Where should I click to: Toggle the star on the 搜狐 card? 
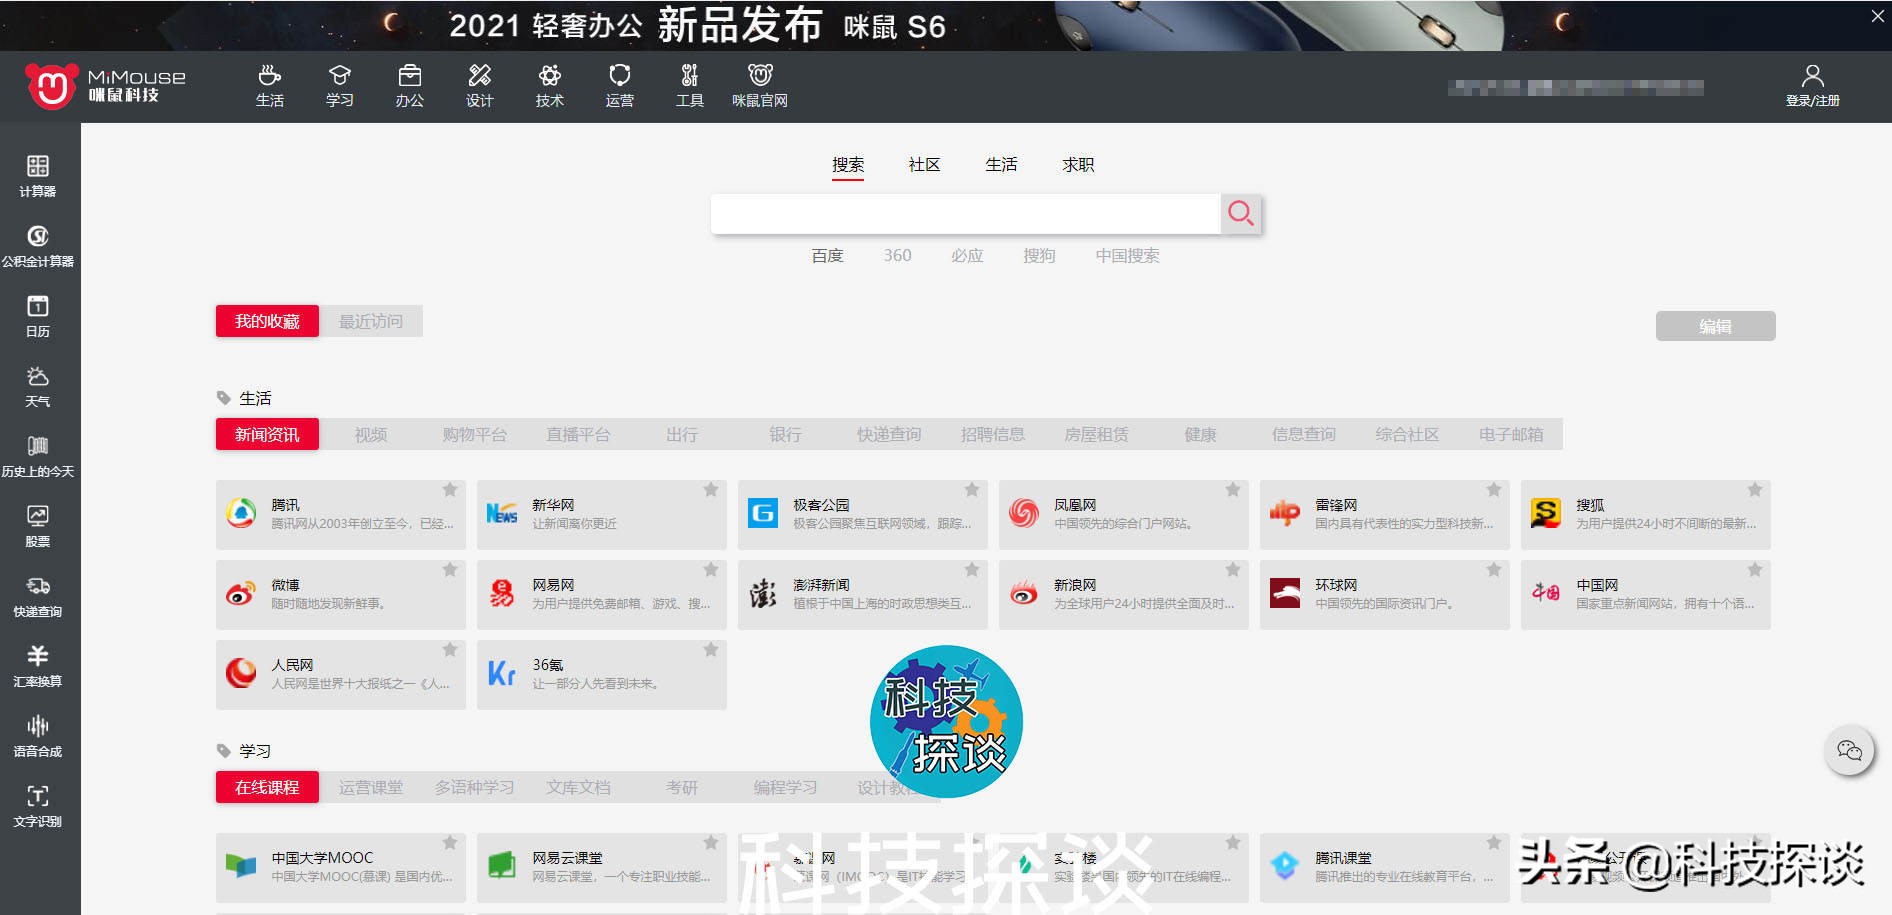coord(1755,489)
